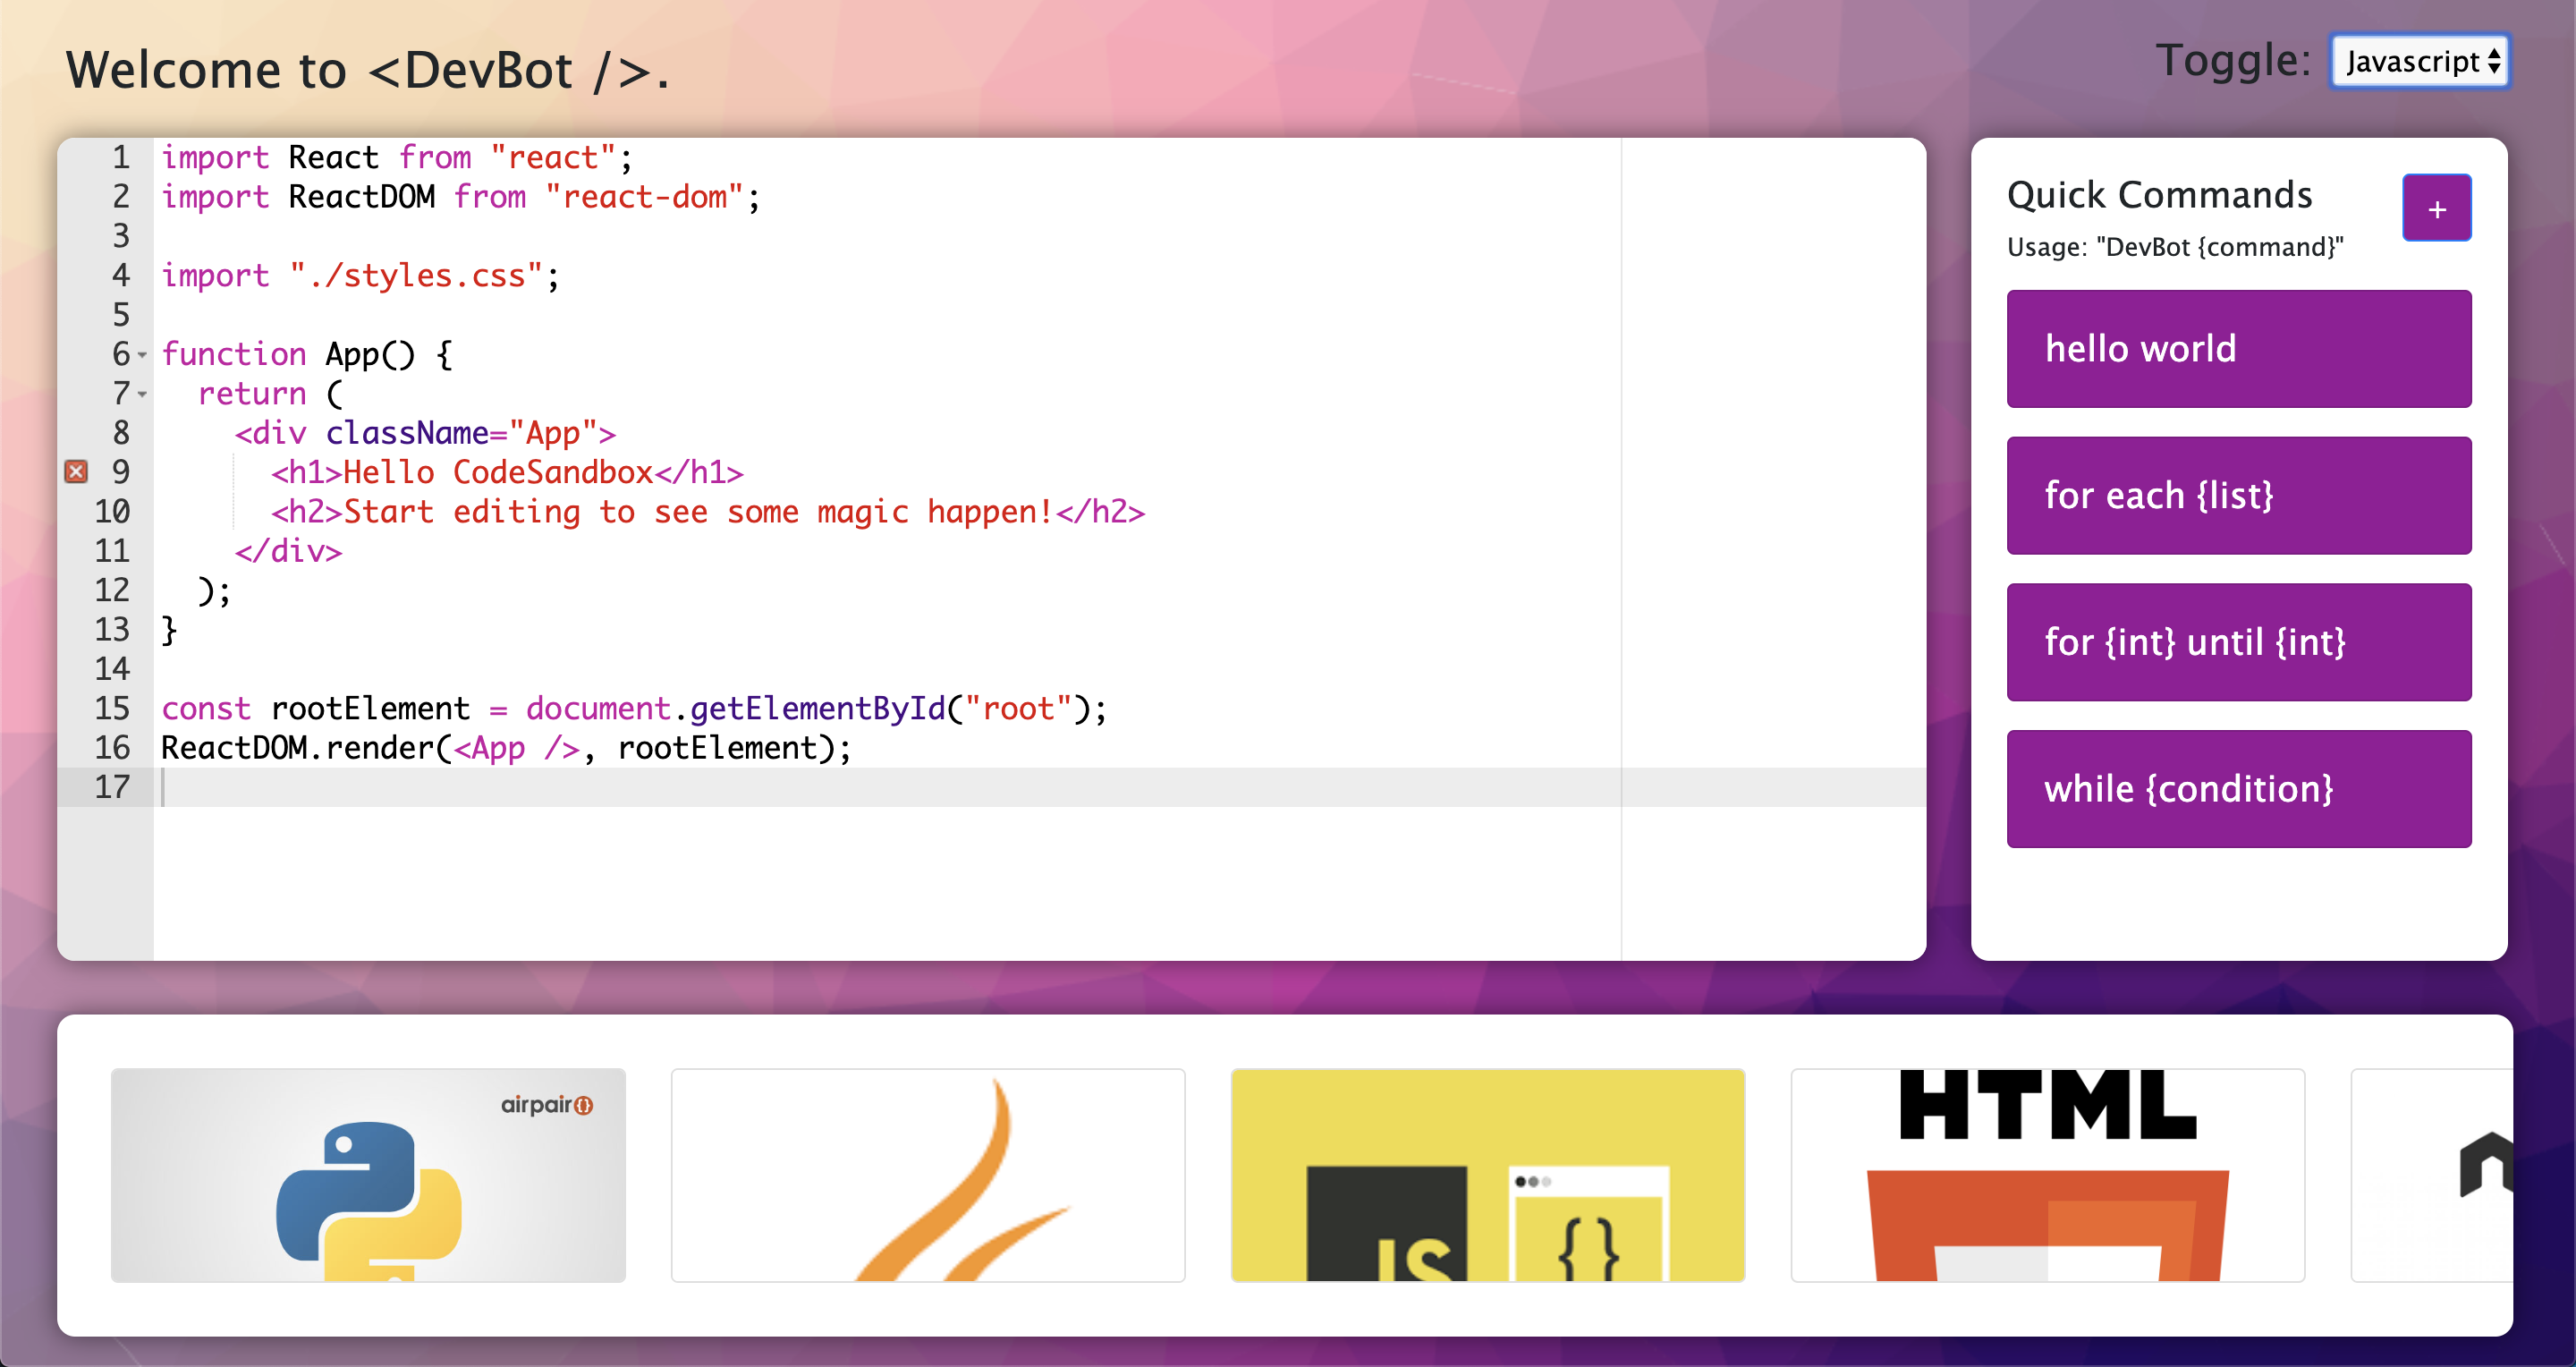Run the for {int} until {int} command
The width and height of the screenshot is (2576, 1367).
coord(2238,642)
